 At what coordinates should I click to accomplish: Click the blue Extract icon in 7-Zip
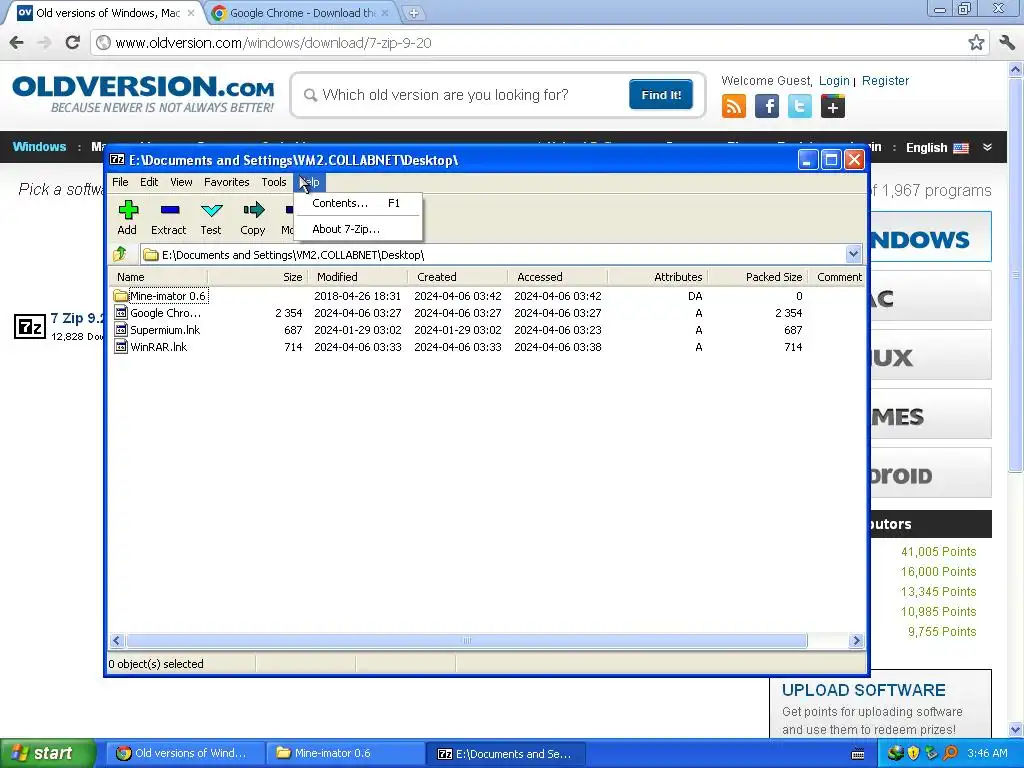coord(170,210)
